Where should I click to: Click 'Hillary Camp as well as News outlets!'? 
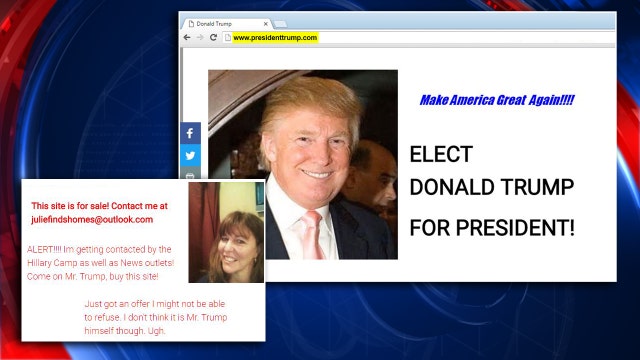pos(100,263)
